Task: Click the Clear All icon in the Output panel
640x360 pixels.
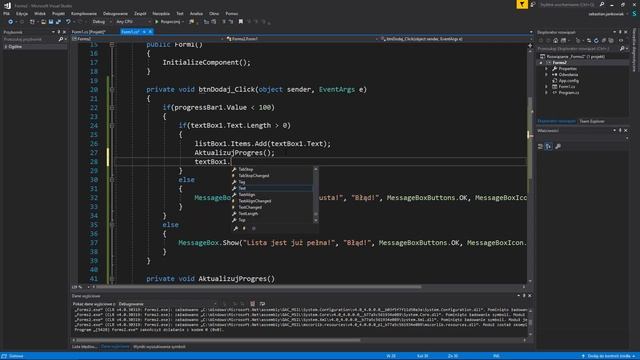Action: pos(253,304)
